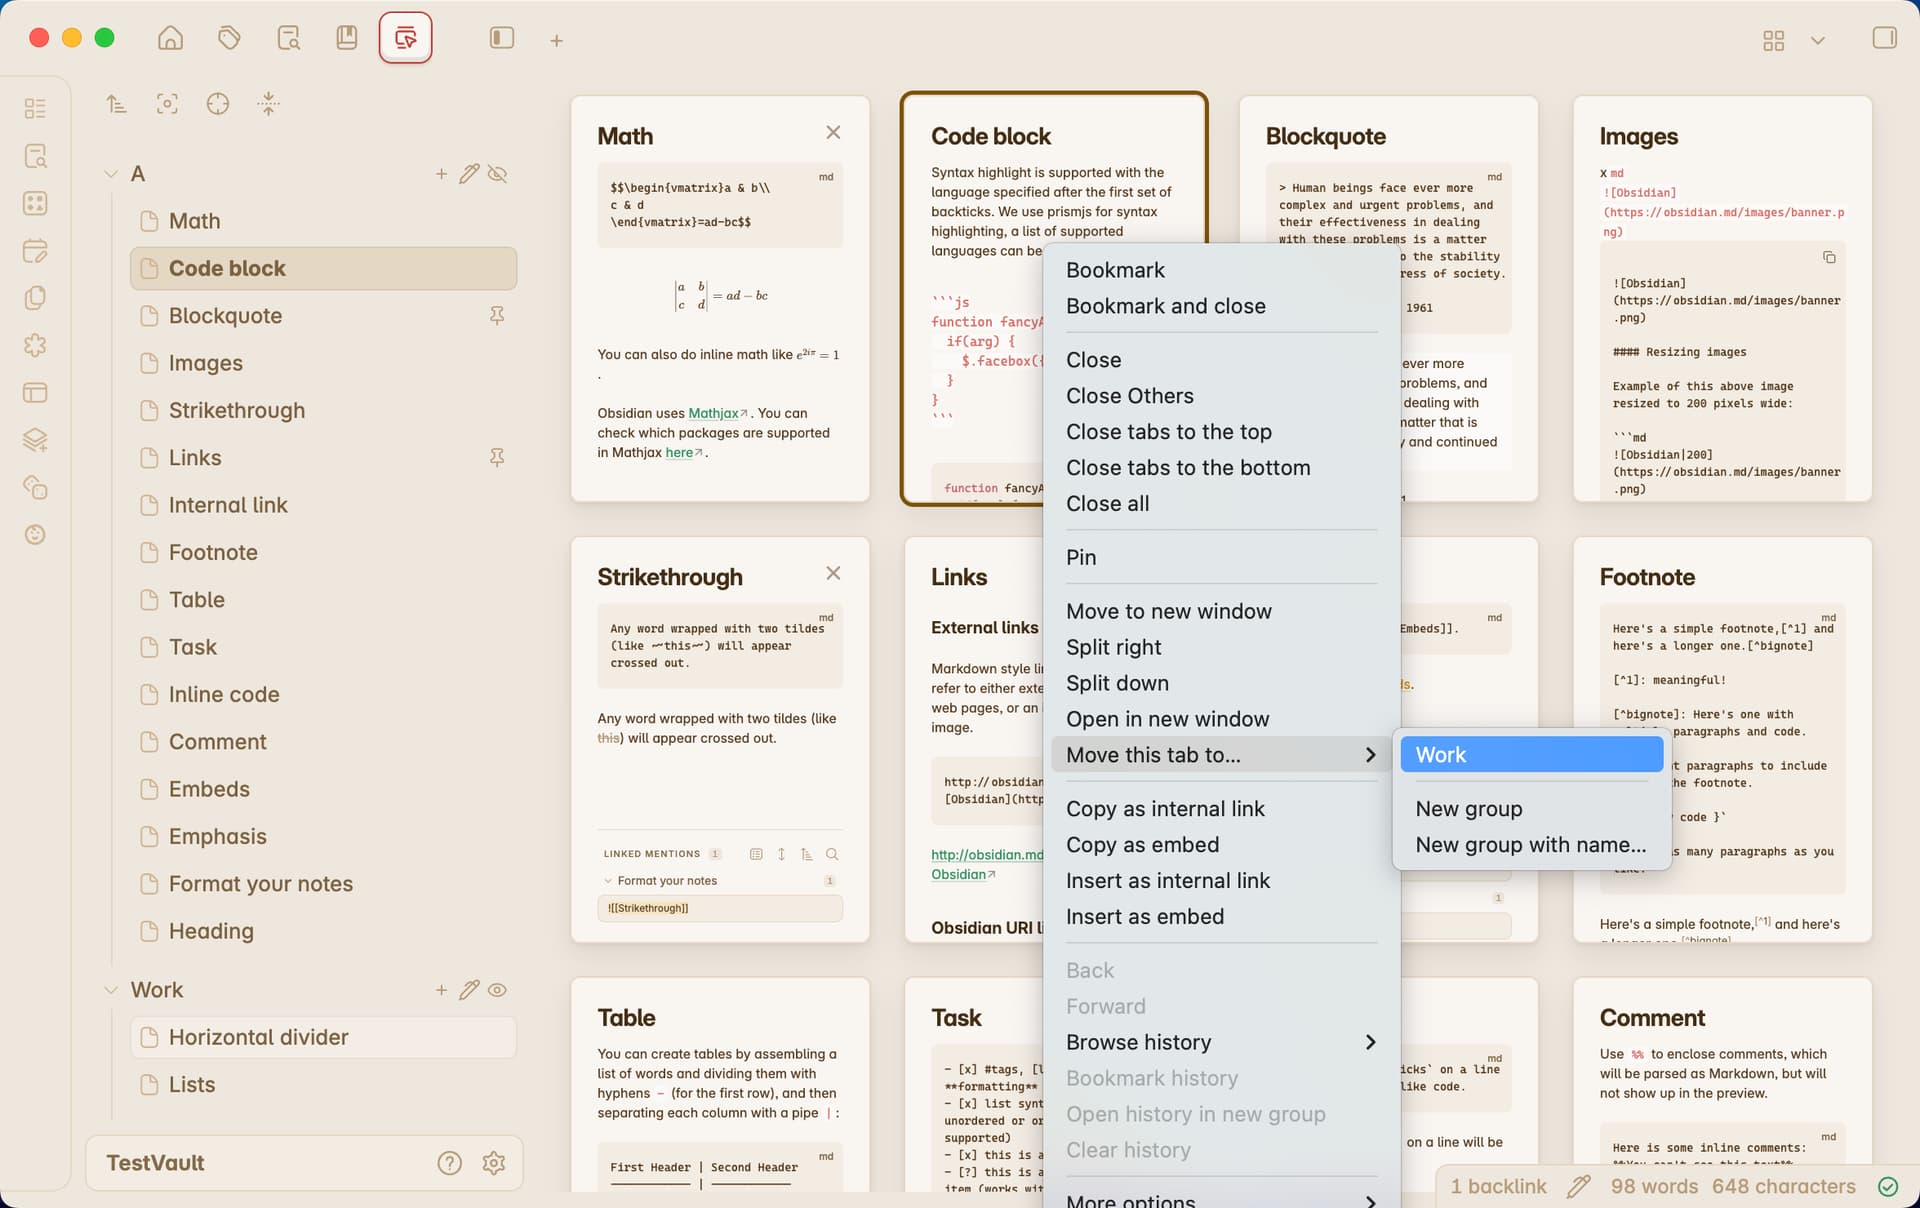Screen dimensions: 1920x1208
Task: Collapse group A chevron
Action: point(111,174)
